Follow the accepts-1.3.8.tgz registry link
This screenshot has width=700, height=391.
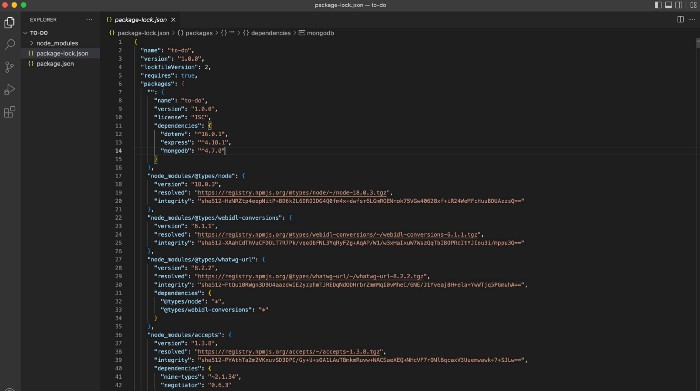point(289,352)
